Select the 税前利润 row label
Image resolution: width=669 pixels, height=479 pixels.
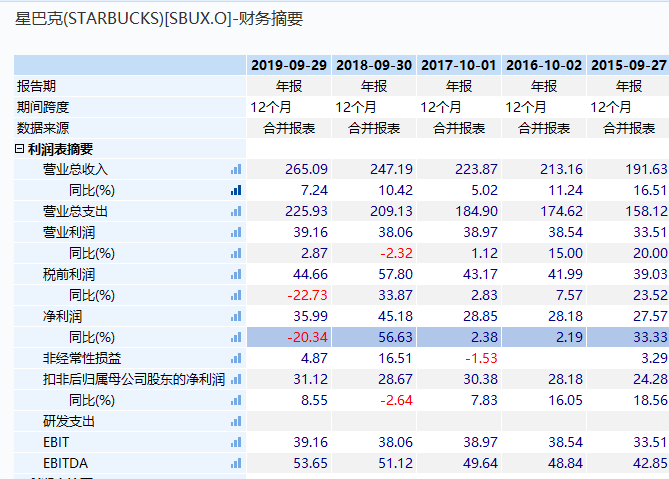(69, 274)
